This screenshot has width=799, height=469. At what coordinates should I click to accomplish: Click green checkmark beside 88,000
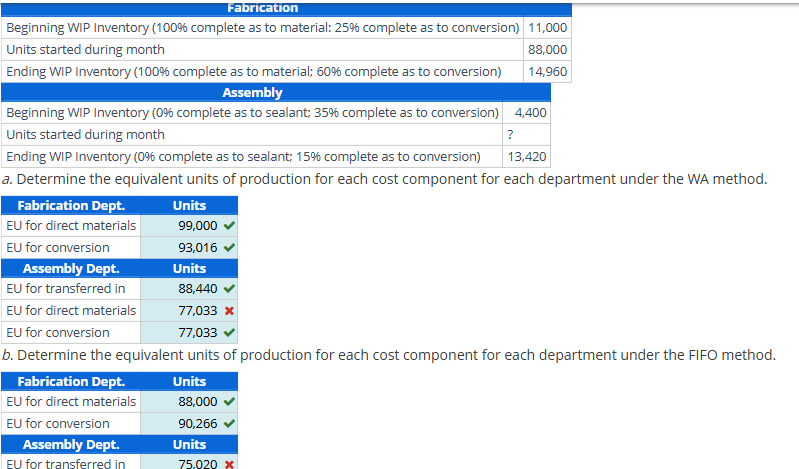[229, 402]
